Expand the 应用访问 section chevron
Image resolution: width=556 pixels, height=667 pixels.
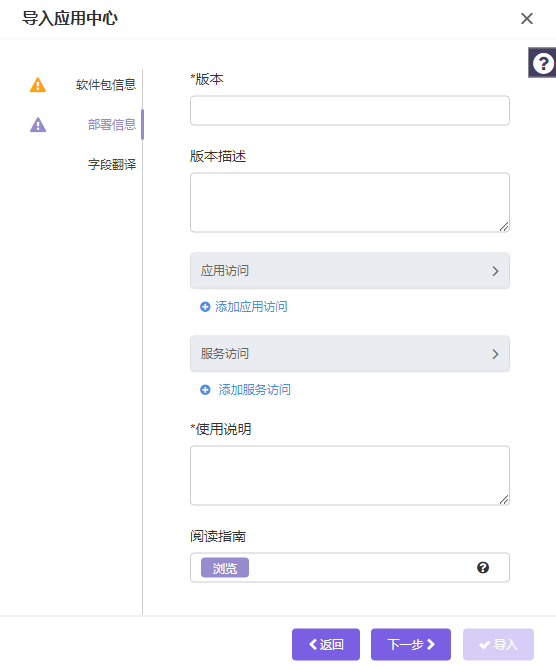click(495, 271)
